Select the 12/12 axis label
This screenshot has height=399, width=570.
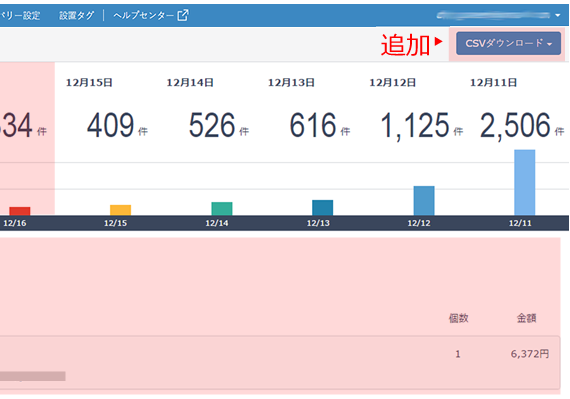pos(419,223)
